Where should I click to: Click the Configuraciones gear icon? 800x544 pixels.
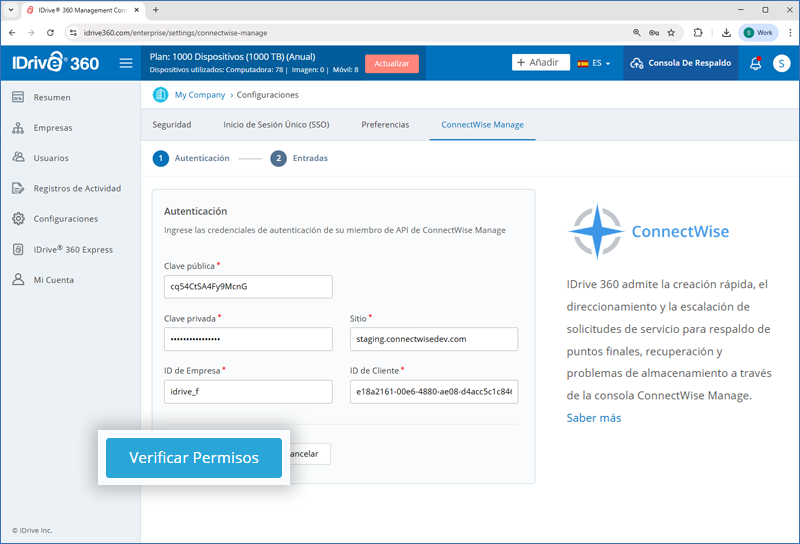click(18, 218)
